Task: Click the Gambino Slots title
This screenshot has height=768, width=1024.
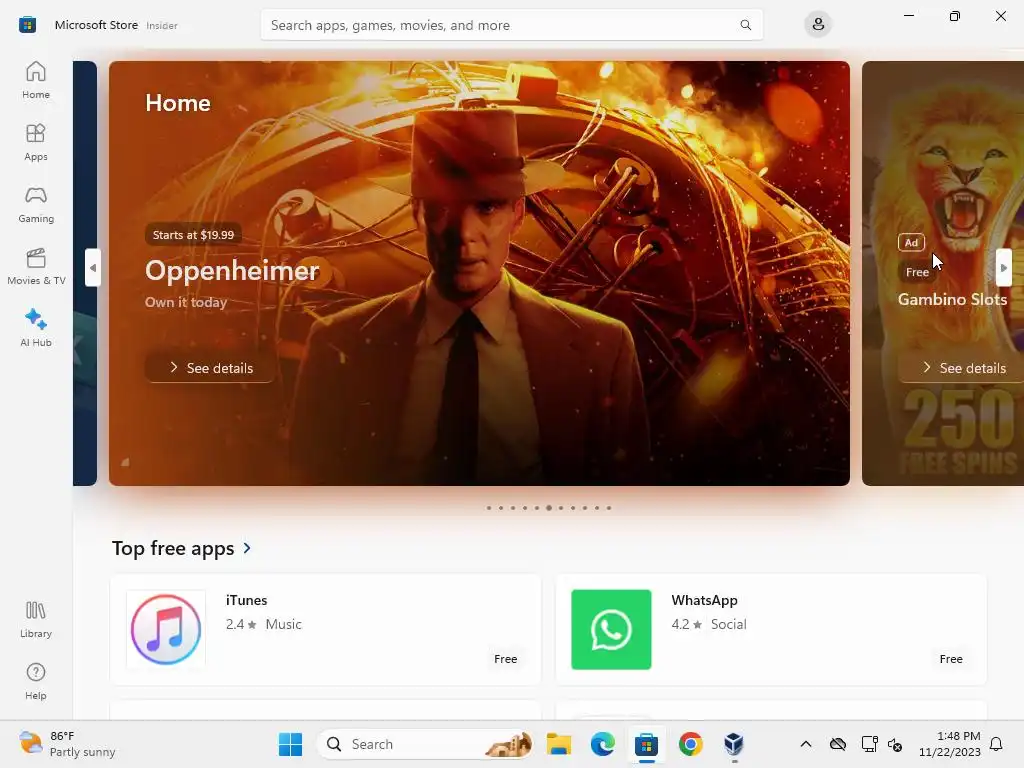Action: pyautogui.click(x=952, y=299)
